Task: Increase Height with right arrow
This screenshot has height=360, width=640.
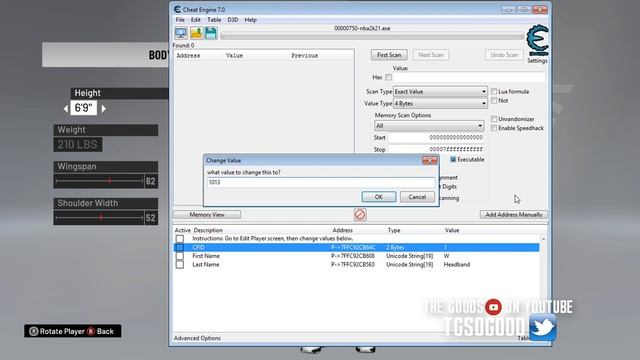Action: click(x=104, y=109)
